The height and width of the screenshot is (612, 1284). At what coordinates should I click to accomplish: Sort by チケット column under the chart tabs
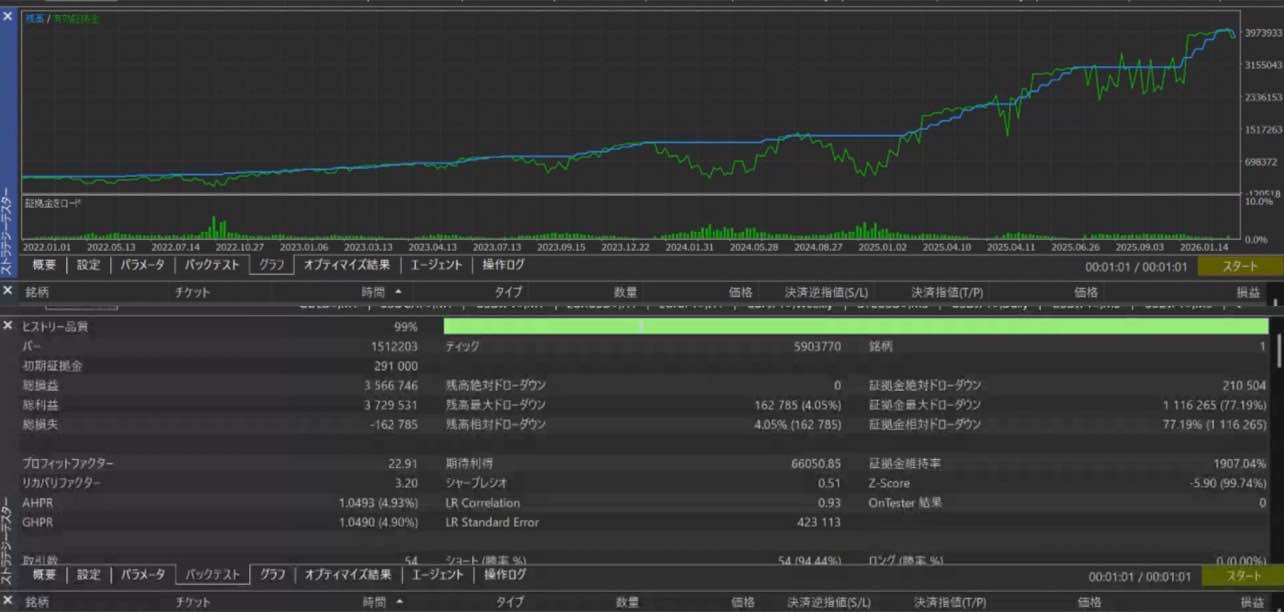tap(192, 292)
